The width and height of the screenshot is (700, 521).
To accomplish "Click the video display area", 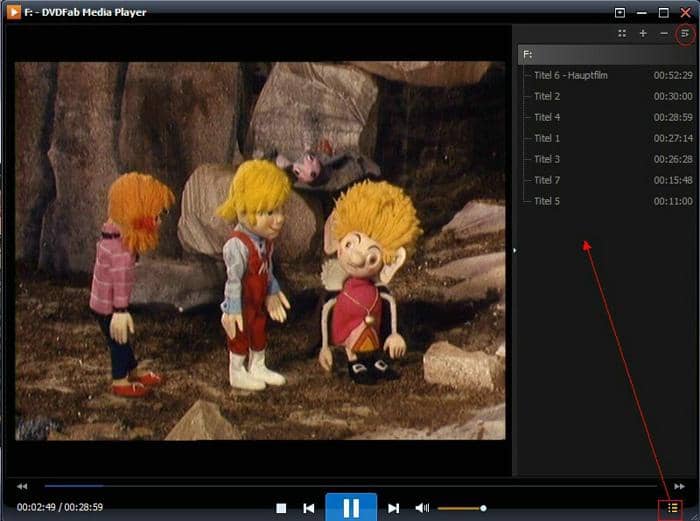I will [x=260, y=250].
